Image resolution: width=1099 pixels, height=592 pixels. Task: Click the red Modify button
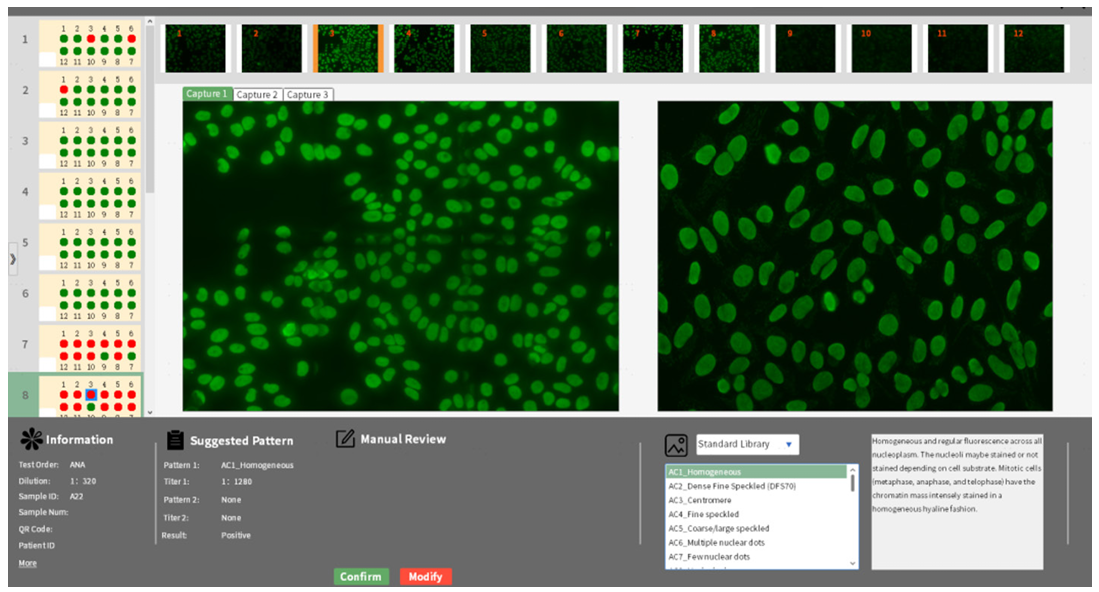[x=425, y=577]
